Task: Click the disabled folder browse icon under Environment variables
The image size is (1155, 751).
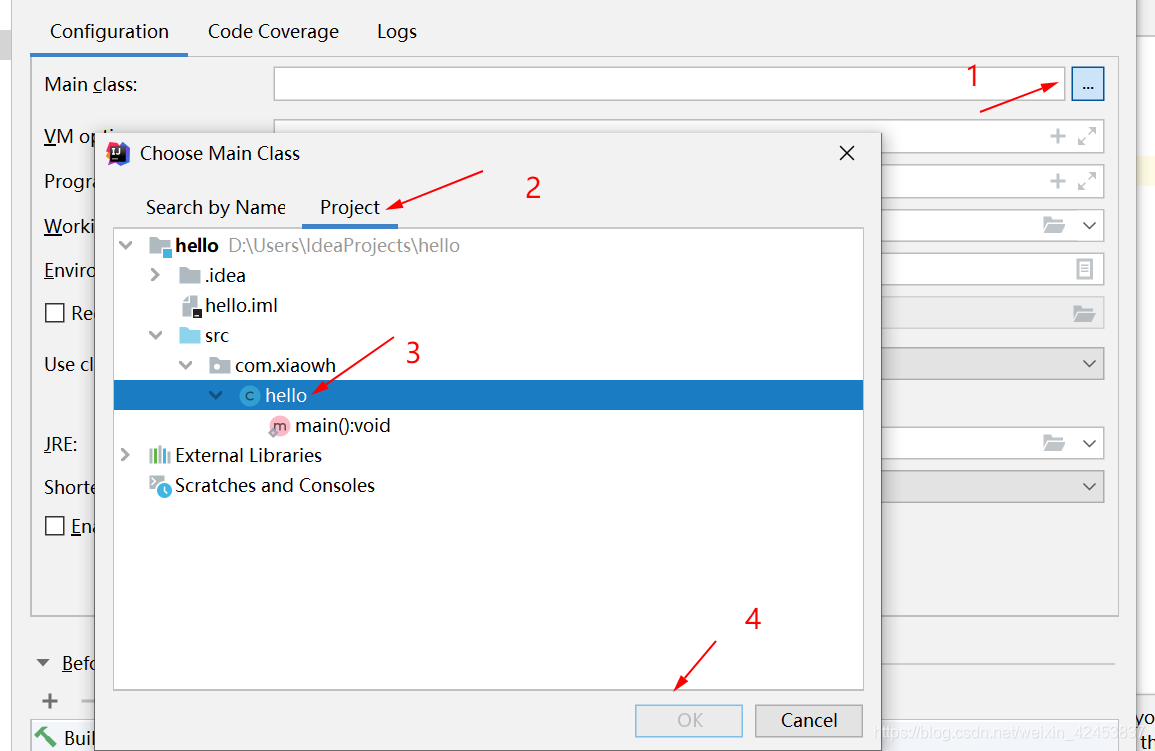Action: click(x=1084, y=314)
